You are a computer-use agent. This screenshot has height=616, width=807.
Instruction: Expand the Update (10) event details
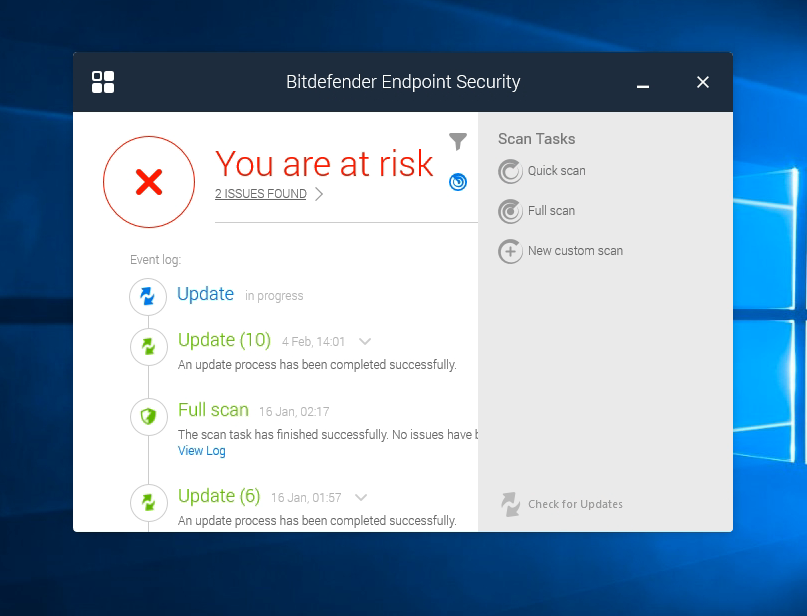[364, 341]
